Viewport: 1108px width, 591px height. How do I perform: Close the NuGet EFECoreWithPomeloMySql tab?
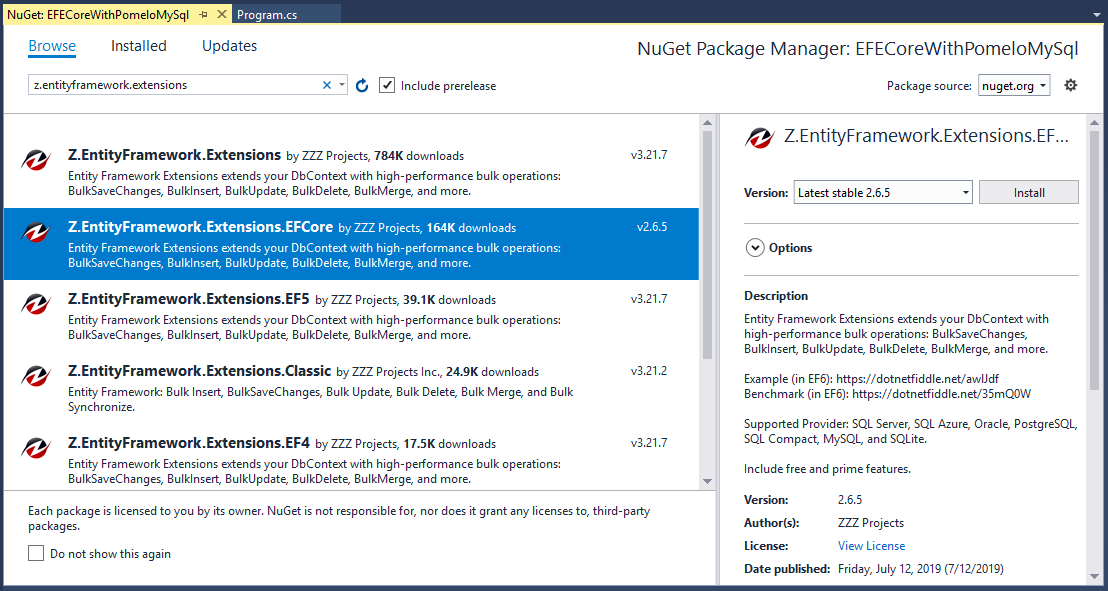coord(221,15)
